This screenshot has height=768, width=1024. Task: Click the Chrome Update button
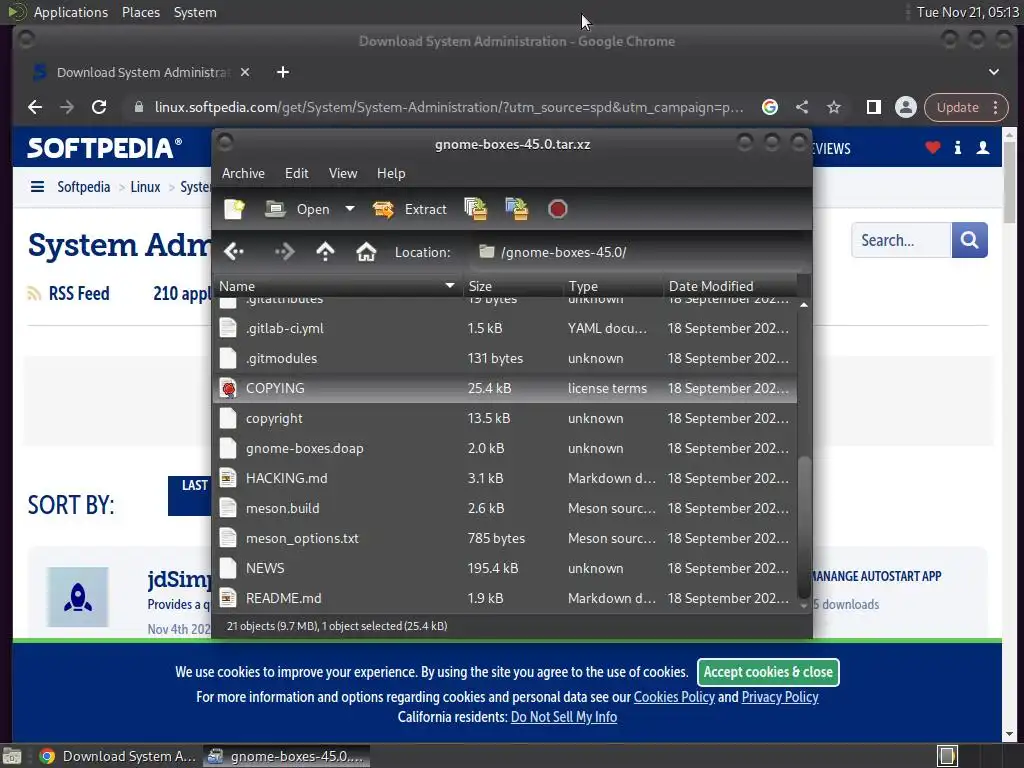point(957,107)
